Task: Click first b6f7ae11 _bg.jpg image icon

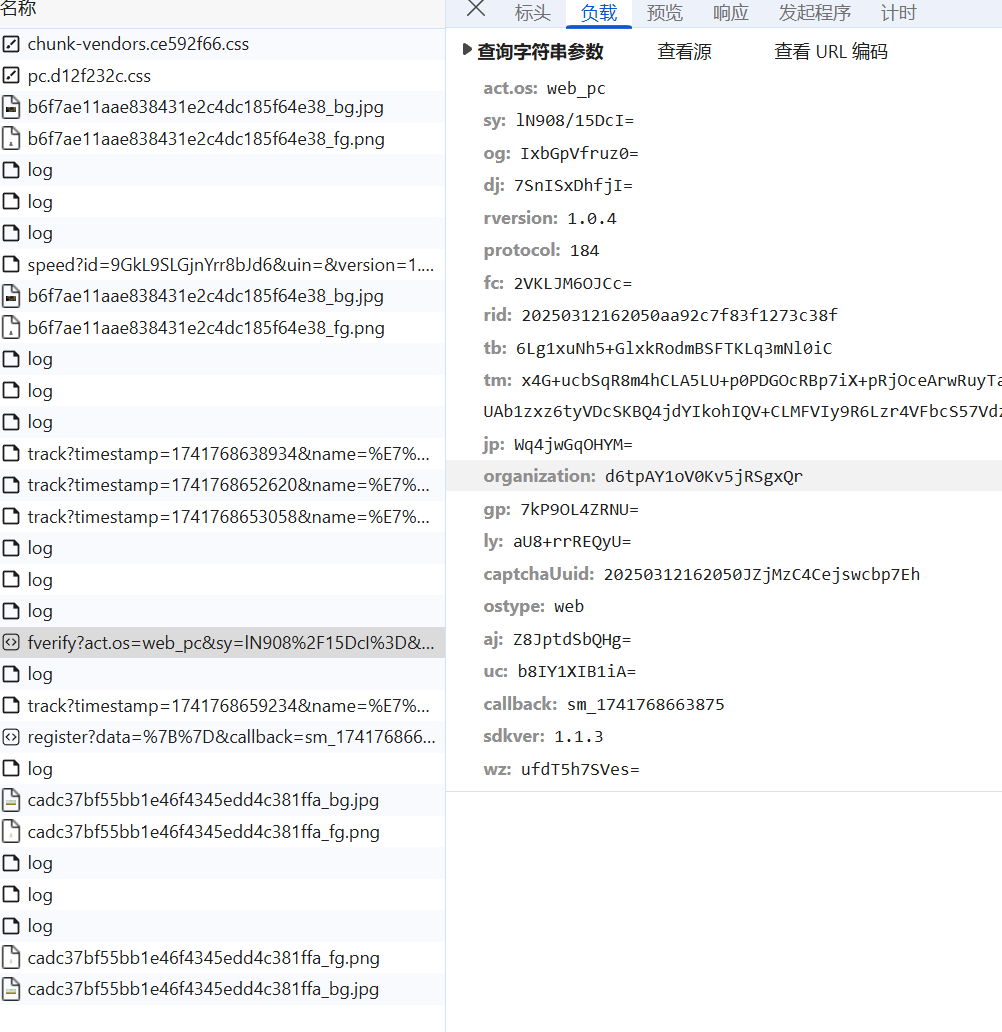Action: click(11, 107)
